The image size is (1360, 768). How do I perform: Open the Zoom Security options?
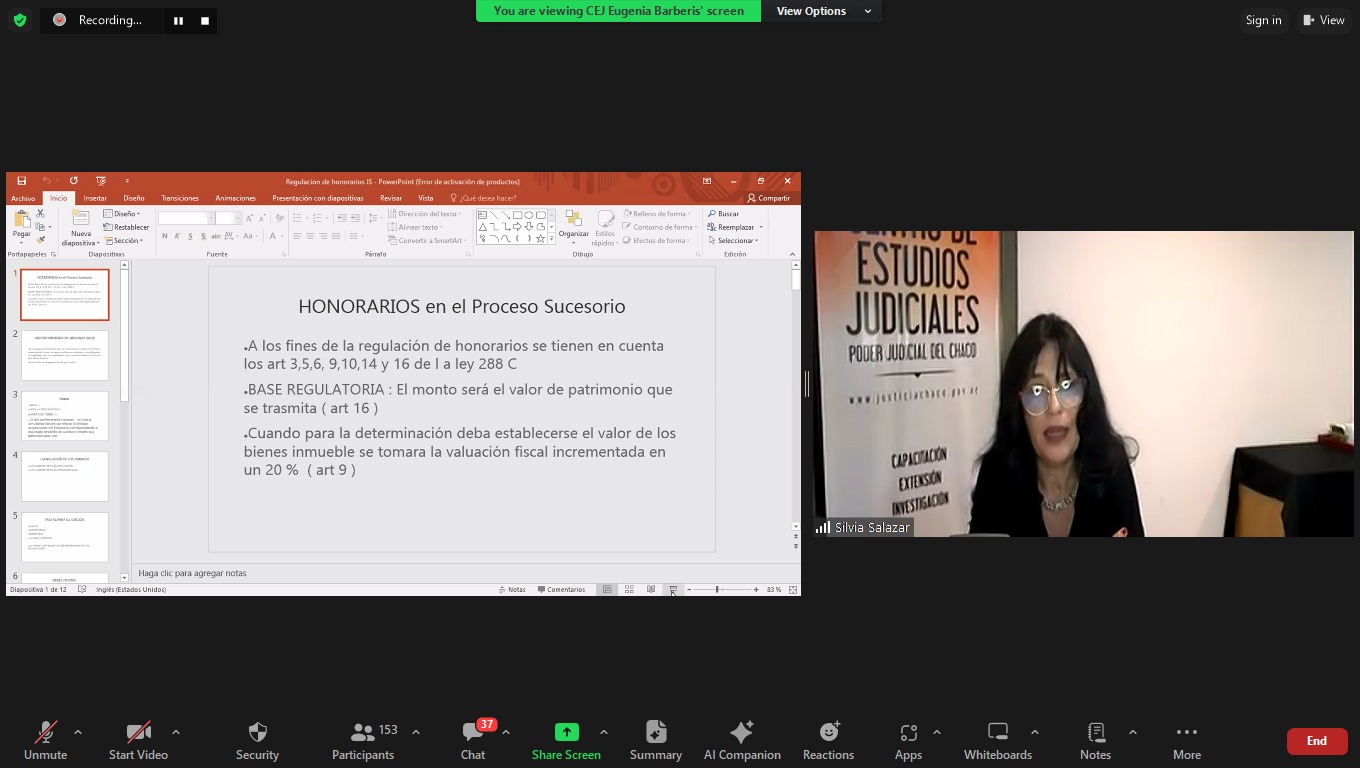257,741
